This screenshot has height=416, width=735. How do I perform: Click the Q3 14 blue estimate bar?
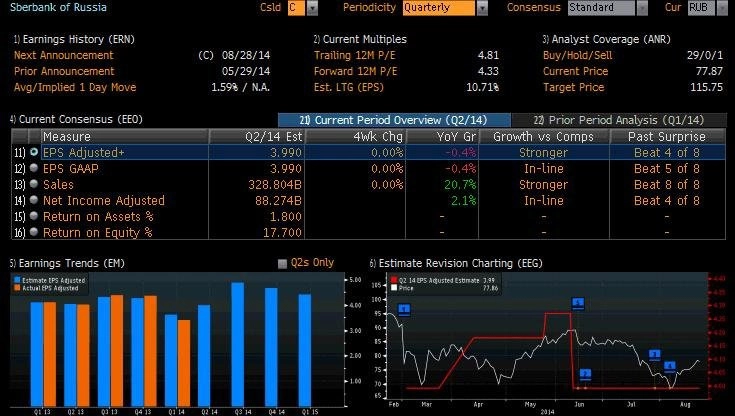[x=238, y=344]
